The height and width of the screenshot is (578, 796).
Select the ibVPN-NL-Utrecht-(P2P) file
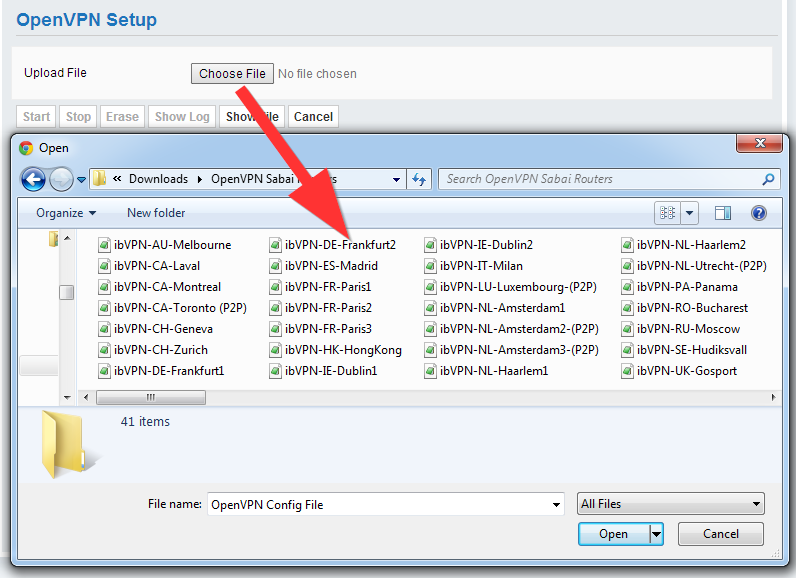[x=694, y=266]
